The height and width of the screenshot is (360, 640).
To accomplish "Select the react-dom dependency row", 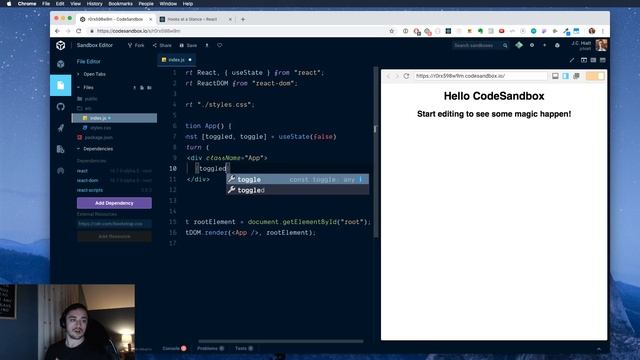I will [x=114, y=180].
